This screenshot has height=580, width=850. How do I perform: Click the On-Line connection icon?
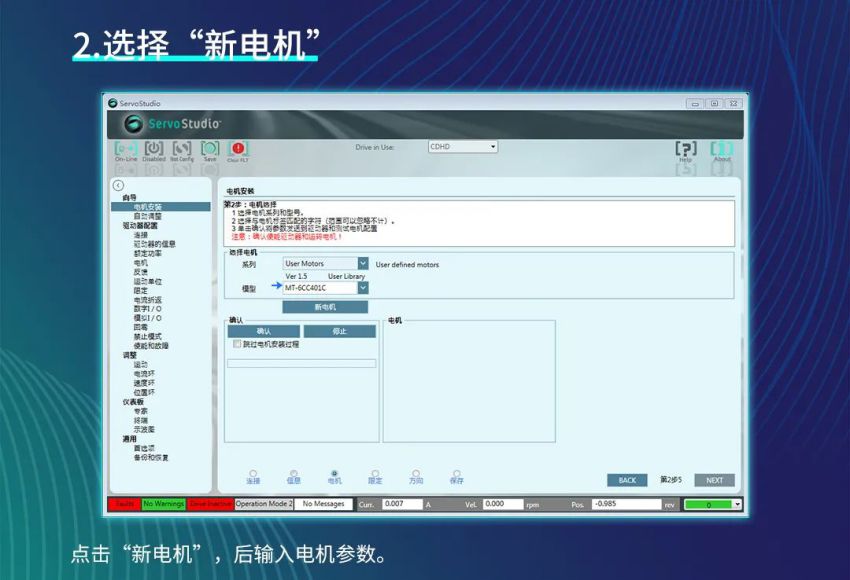125,148
